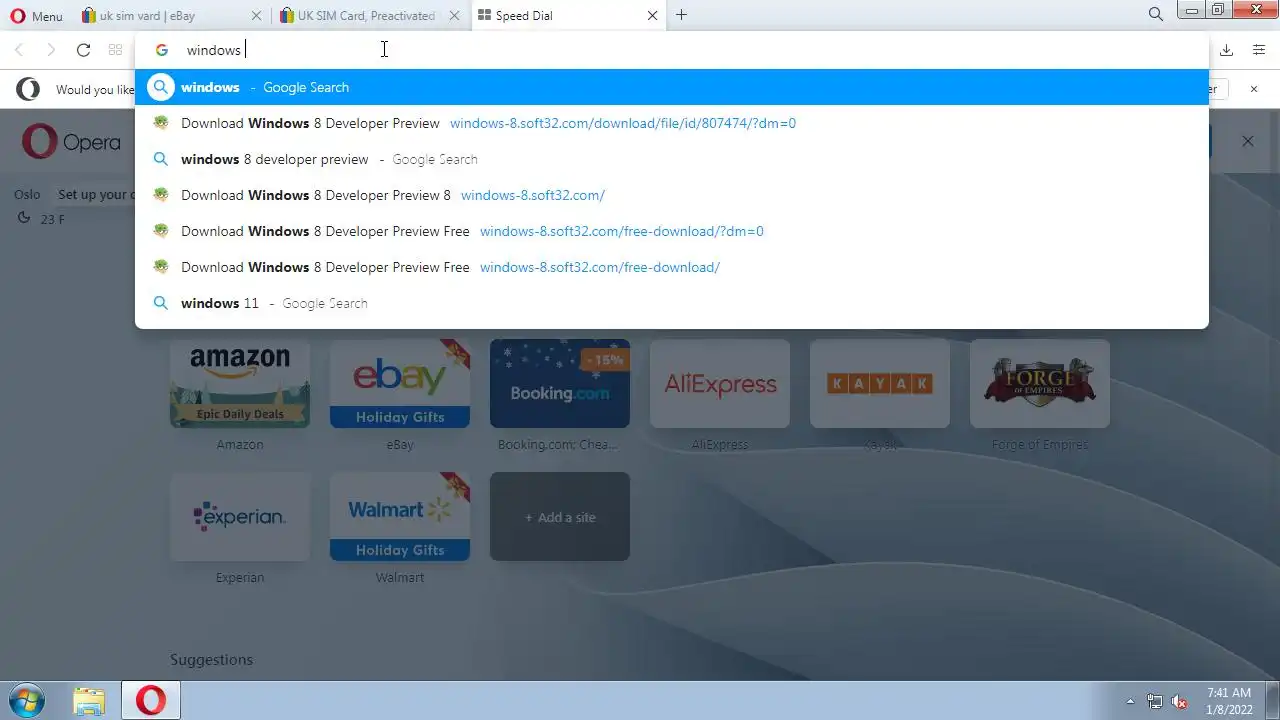Click the Opera logo on Speed Dial page

click(x=71, y=142)
